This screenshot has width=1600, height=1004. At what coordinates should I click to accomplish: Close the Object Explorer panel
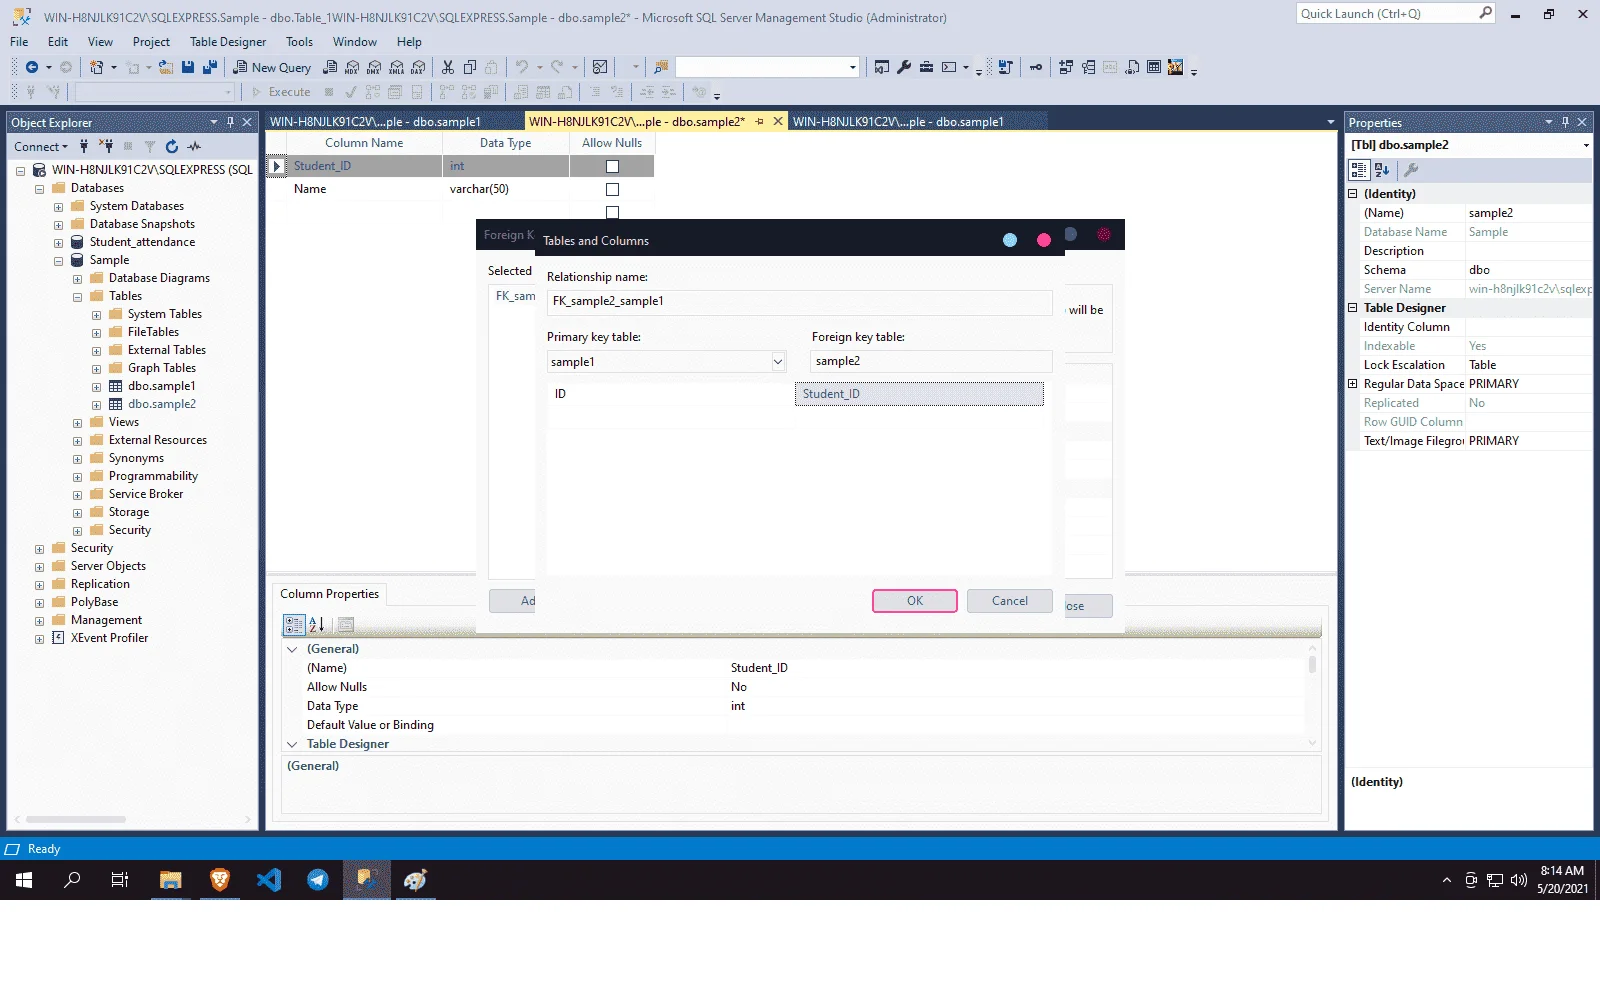point(247,122)
